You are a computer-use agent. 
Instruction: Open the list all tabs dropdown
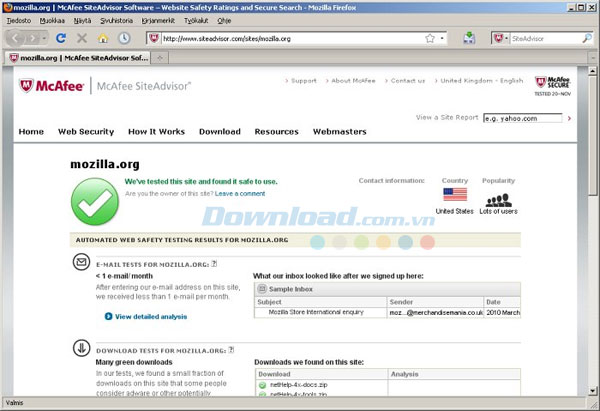593,58
